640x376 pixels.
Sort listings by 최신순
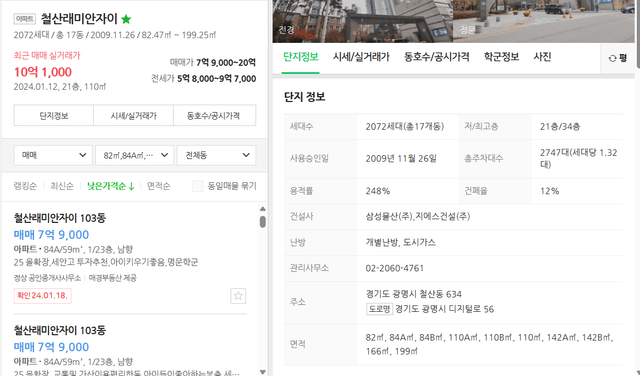point(62,186)
